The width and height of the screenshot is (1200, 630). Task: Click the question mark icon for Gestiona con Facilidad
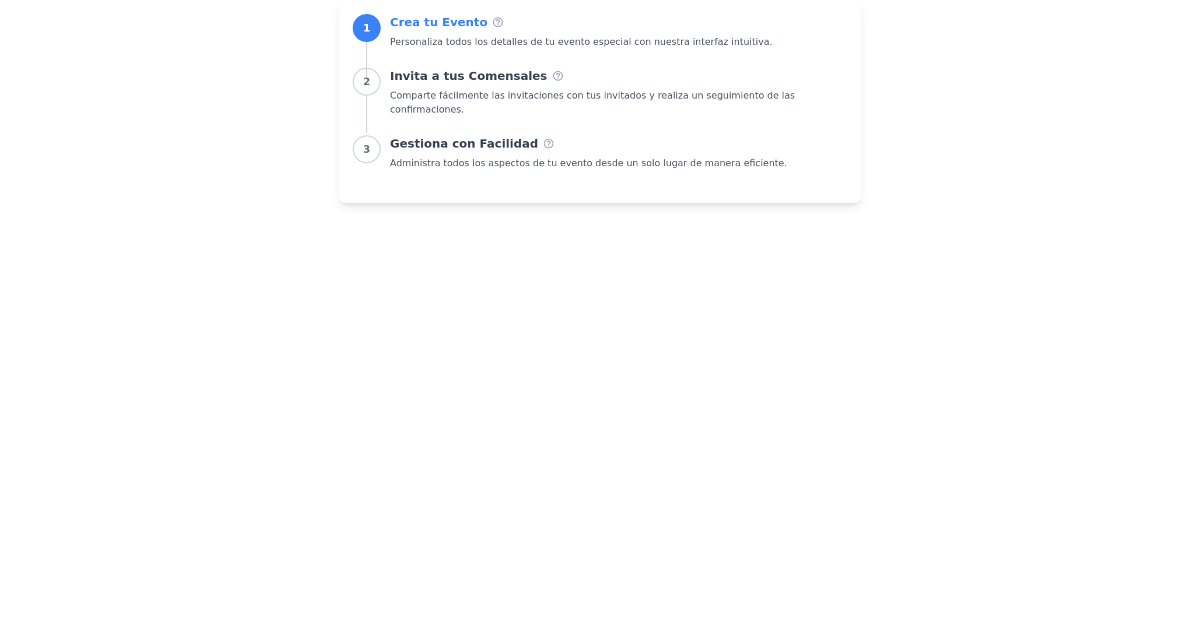tap(548, 143)
